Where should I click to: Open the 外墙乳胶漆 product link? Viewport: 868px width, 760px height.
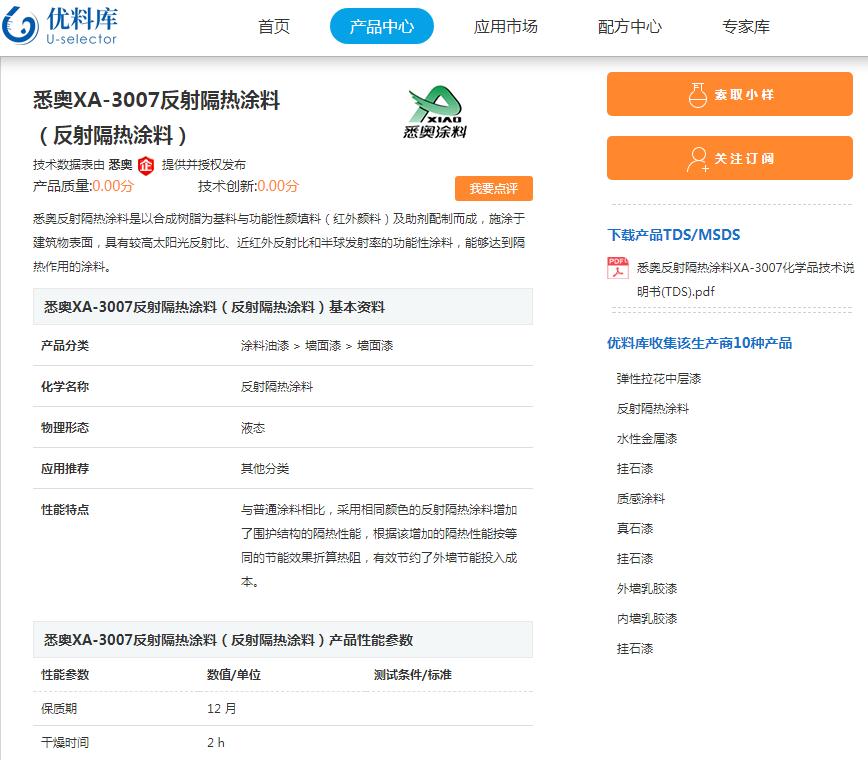click(x=647, y=588)
